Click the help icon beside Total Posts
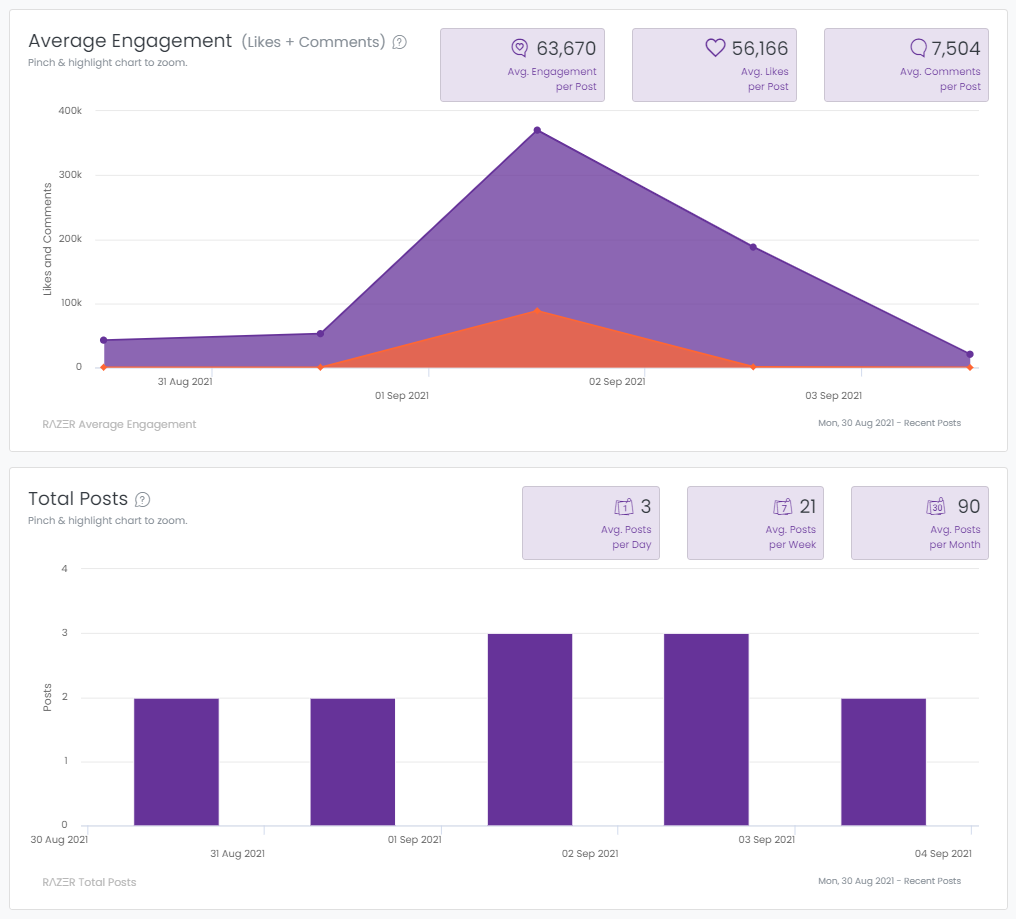 [143, 499]
